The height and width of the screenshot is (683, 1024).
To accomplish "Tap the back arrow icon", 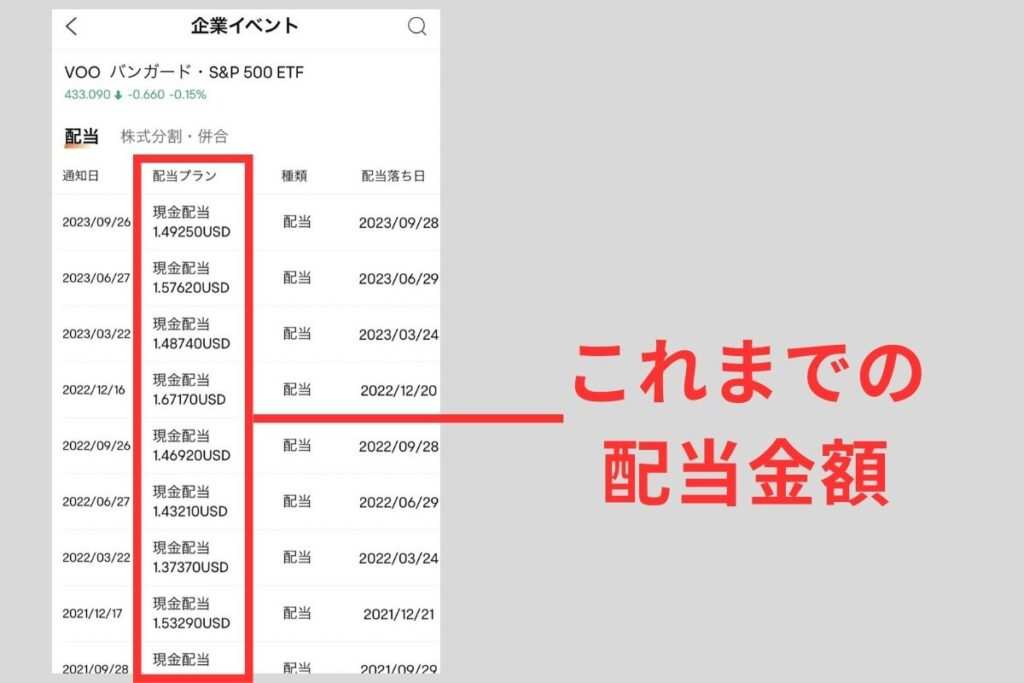I will 71,27.
